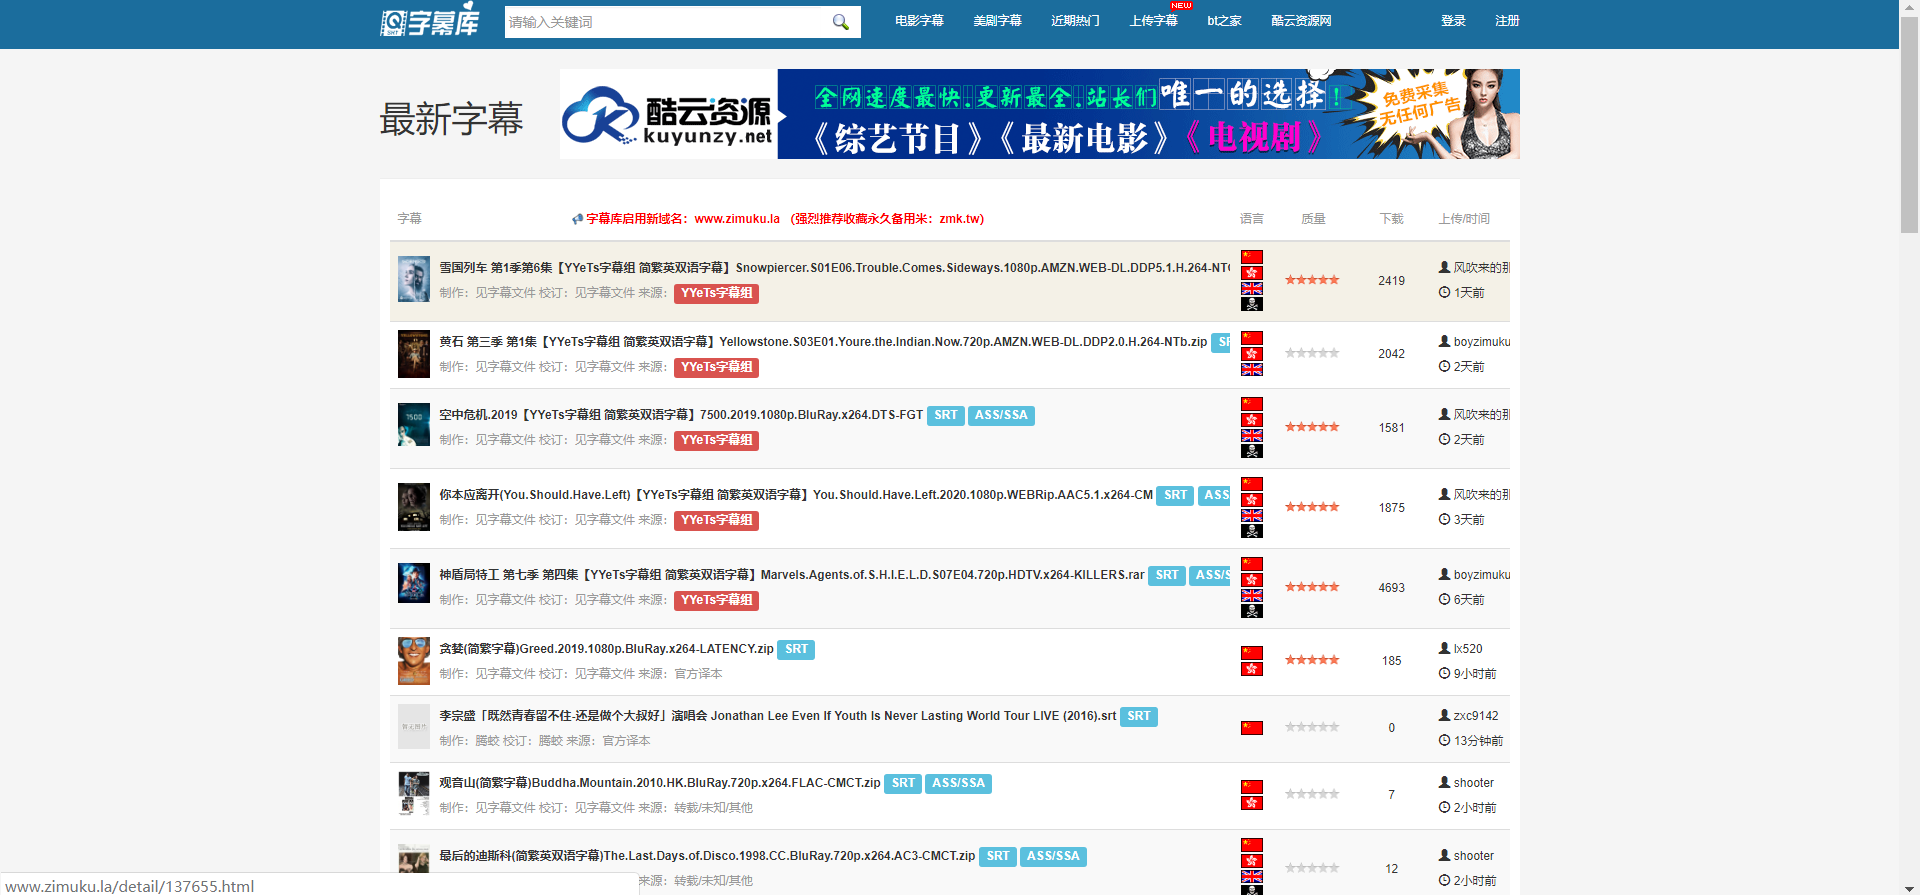
Task: Click the YYeTs字幕组 source badge for Snowpiercer
Action: [x=716, y=293]
